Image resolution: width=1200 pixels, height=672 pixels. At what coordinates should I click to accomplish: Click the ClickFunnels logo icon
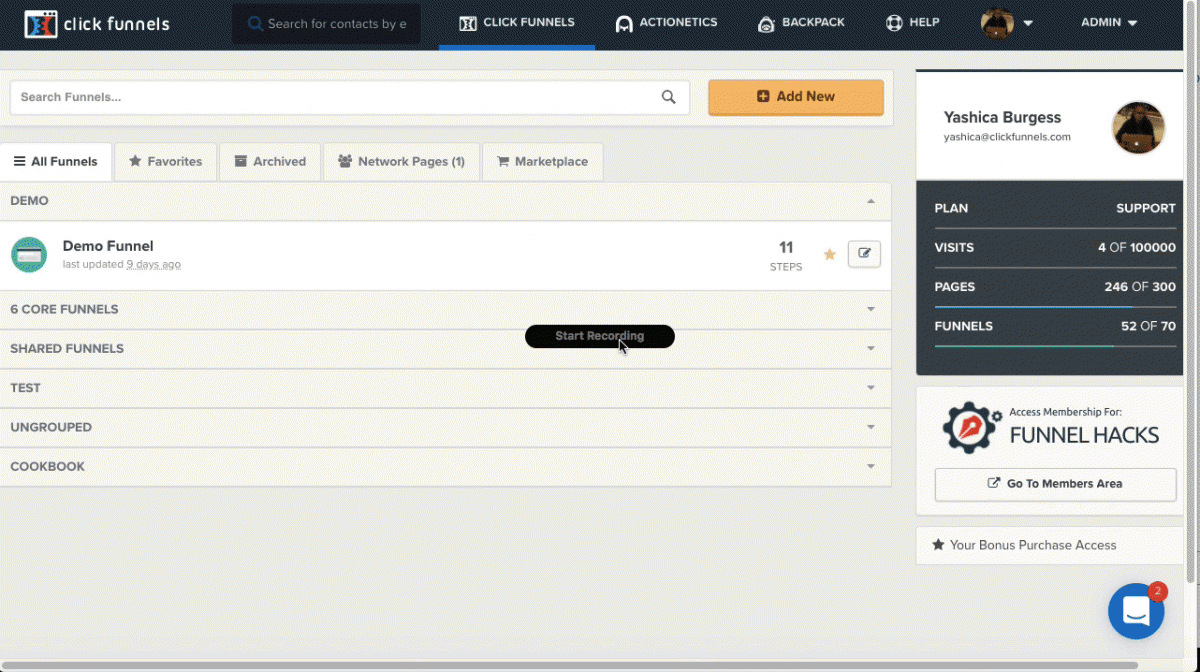pos(41,24)
